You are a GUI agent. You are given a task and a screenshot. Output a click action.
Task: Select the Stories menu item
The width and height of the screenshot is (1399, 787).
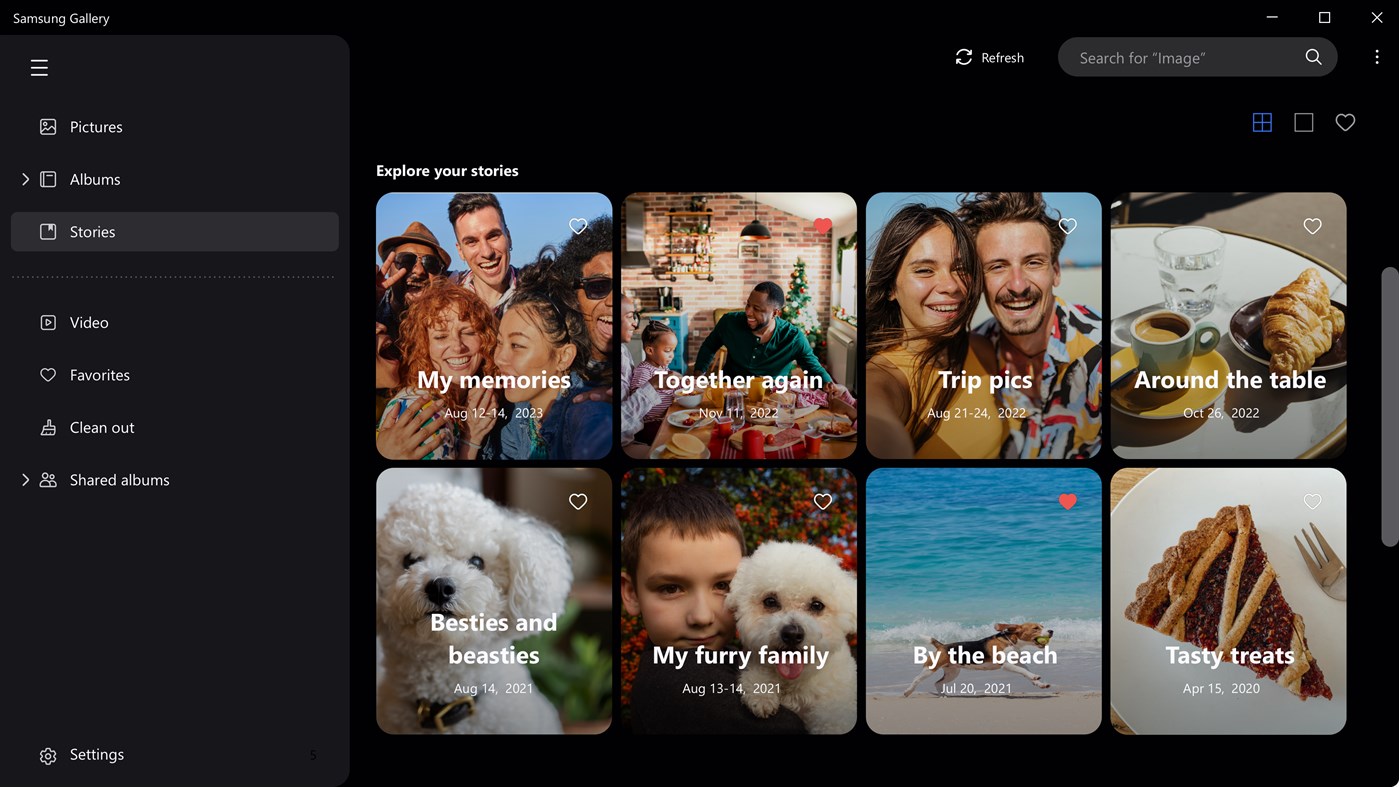92,231
